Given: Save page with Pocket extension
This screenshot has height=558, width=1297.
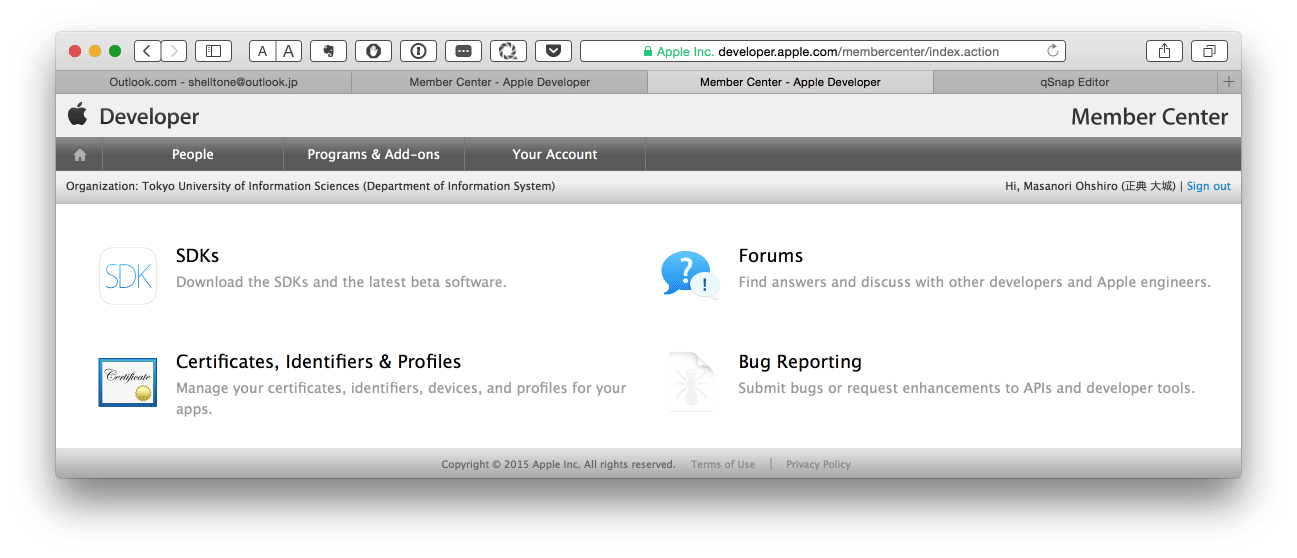Looking at the screenshot, I should 553,51.
